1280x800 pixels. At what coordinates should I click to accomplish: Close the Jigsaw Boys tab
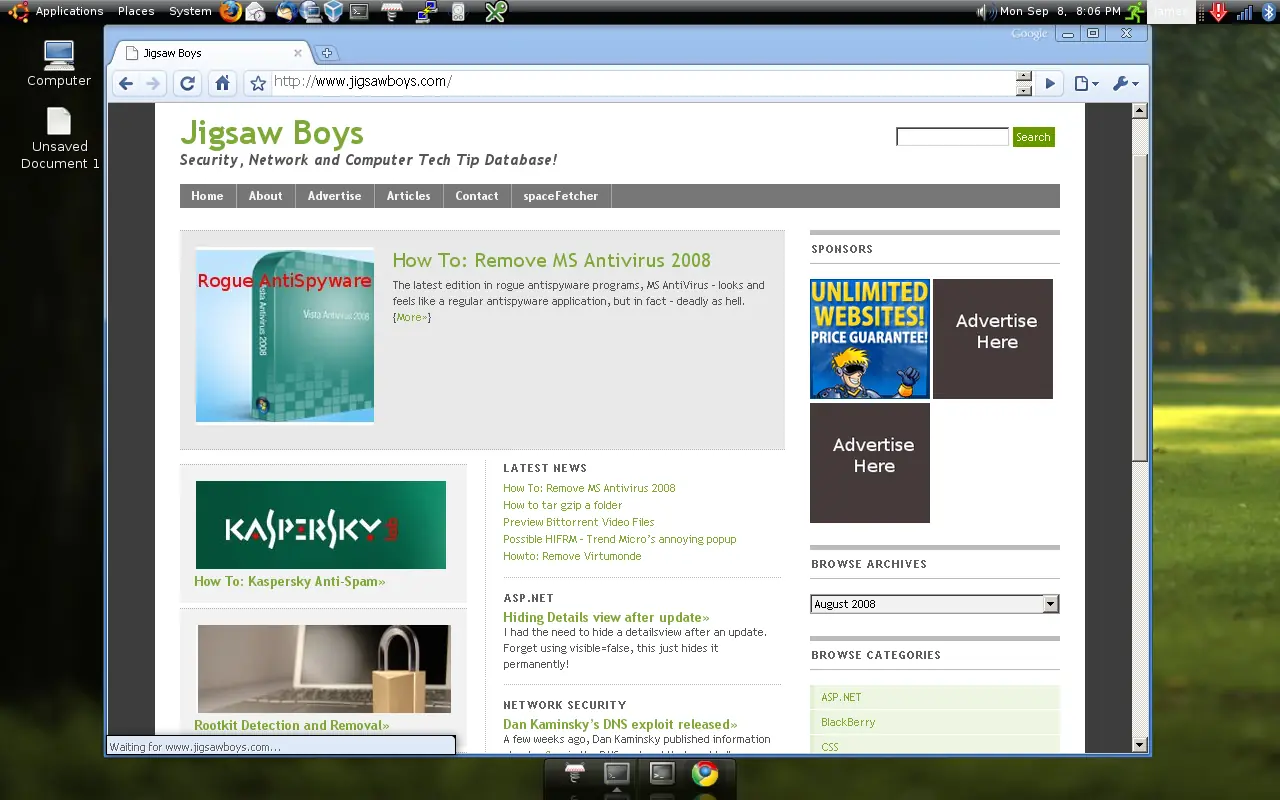click(297, 53)
